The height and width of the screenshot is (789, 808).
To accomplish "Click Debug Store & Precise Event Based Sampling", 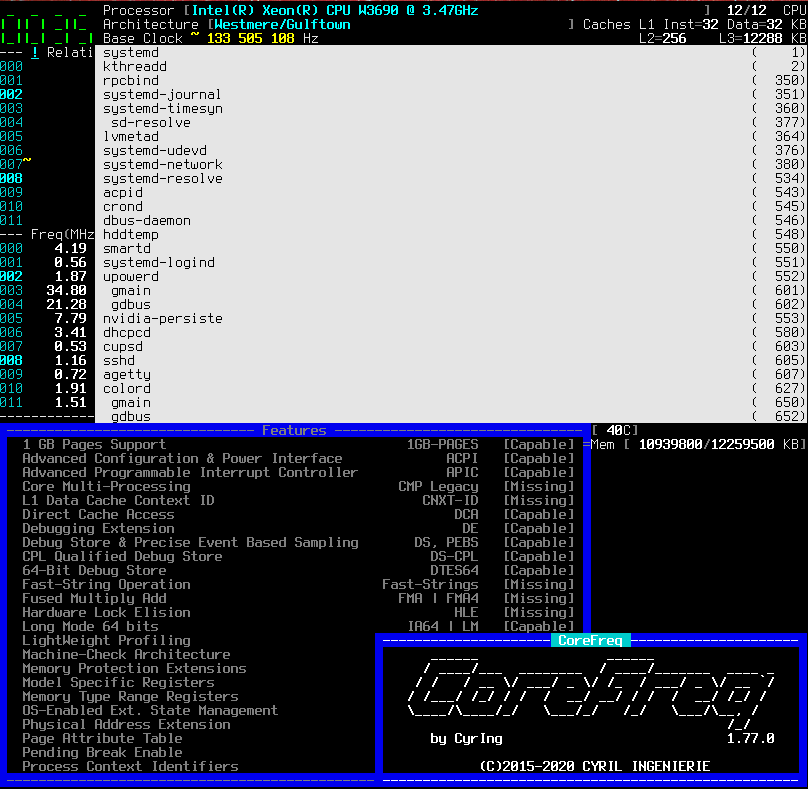I will [298, 542].
